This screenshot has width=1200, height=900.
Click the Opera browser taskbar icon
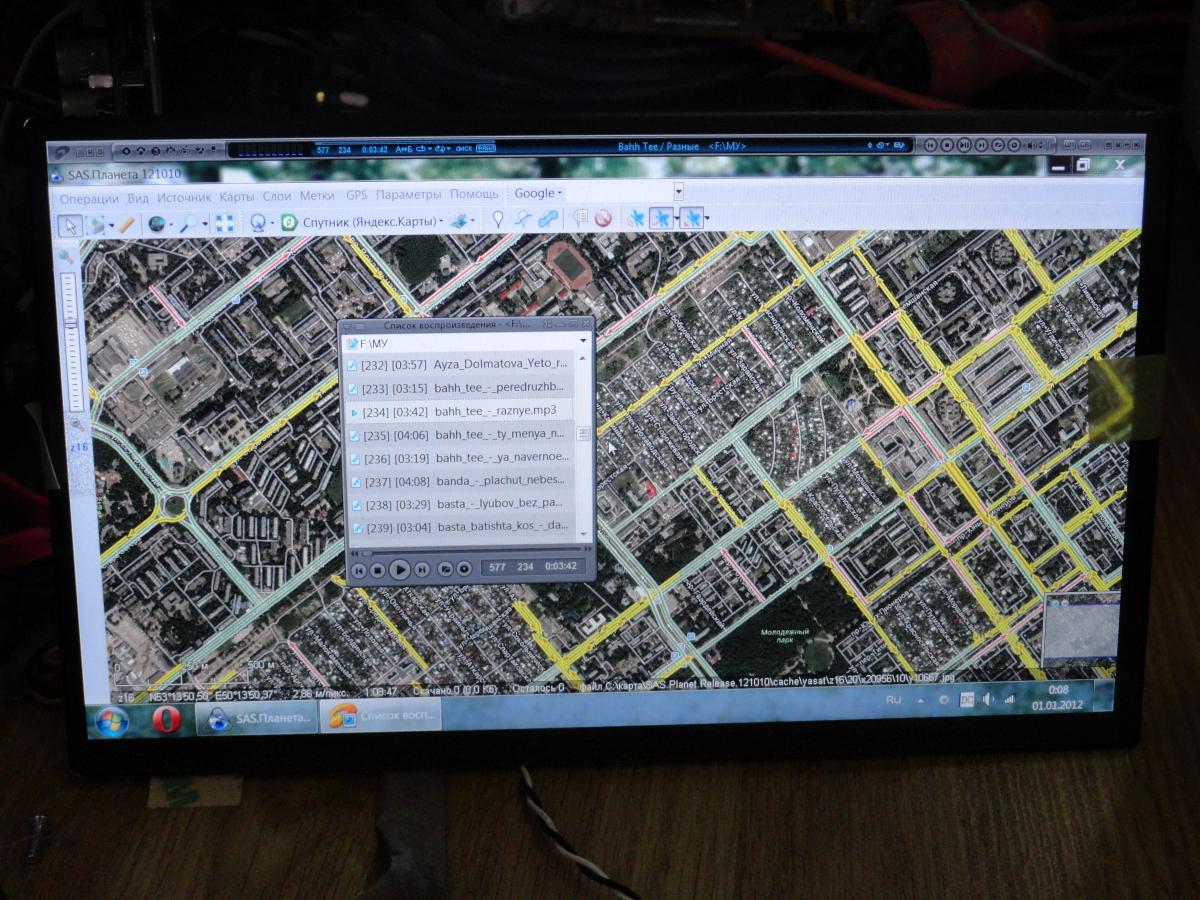pyautogui.click(x=166, y=719)
